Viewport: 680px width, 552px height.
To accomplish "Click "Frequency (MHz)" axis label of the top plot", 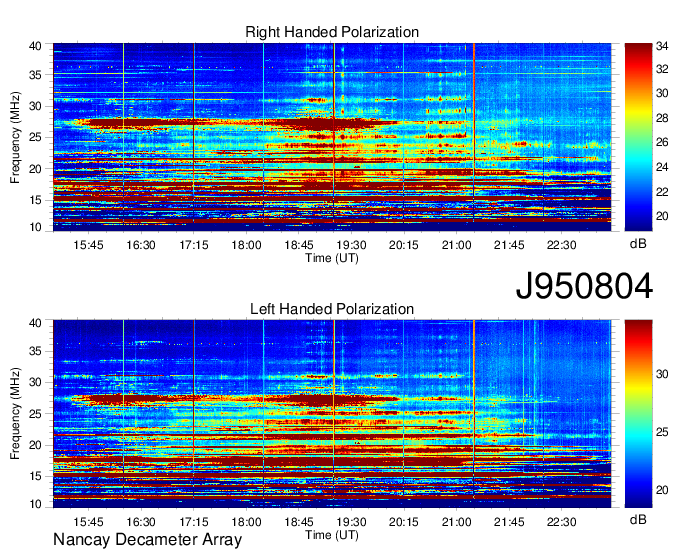I will coord(15,137).
